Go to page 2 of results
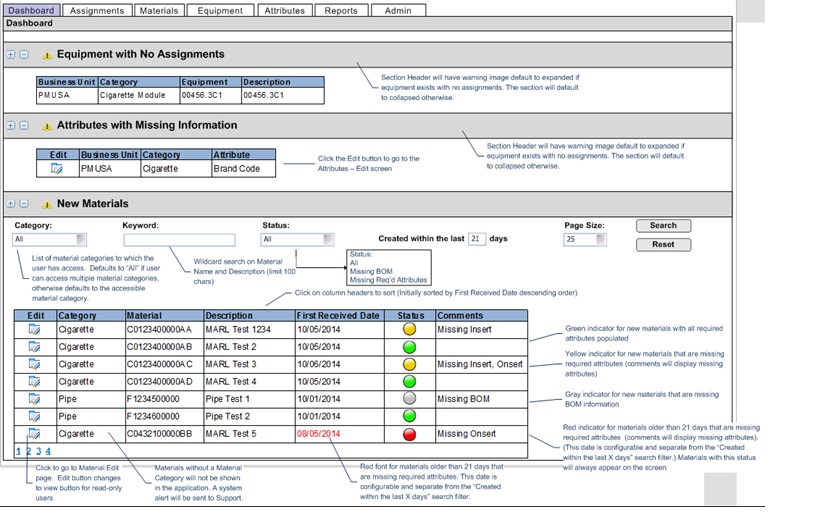The width and height of the screenshot is (815, 524). click(28, 452)
